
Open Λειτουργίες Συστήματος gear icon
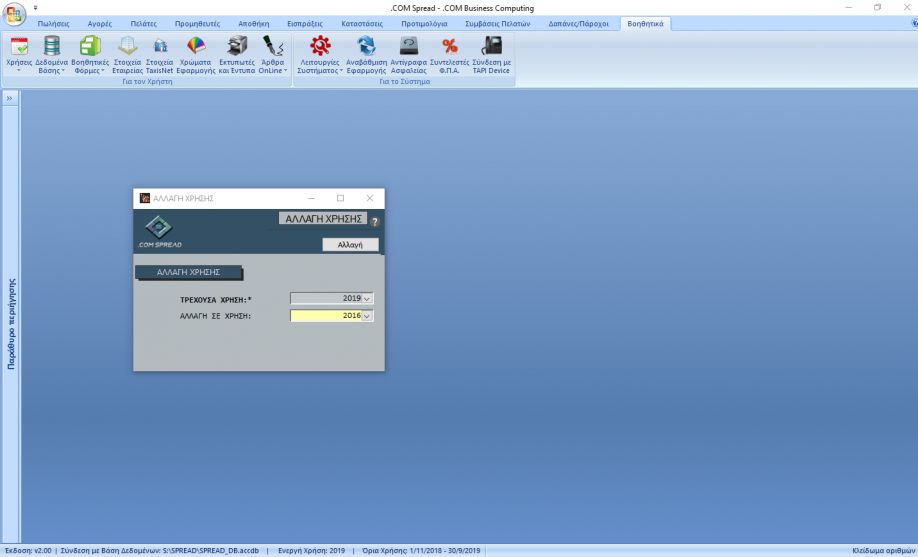pyautogui.click(x=320, y=46)
